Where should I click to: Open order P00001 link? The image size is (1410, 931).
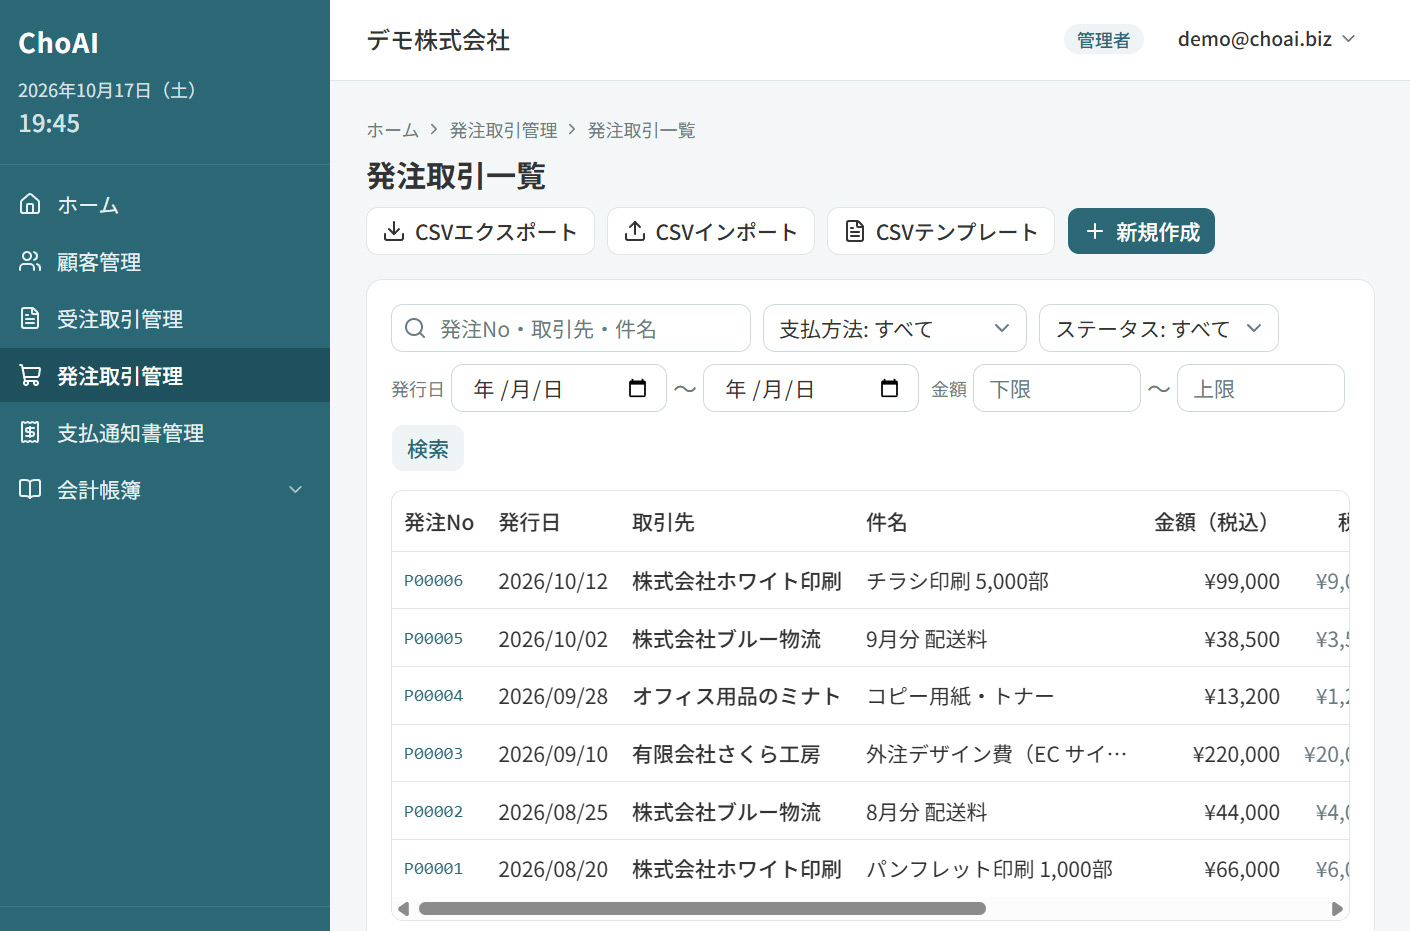pos(434,868)
